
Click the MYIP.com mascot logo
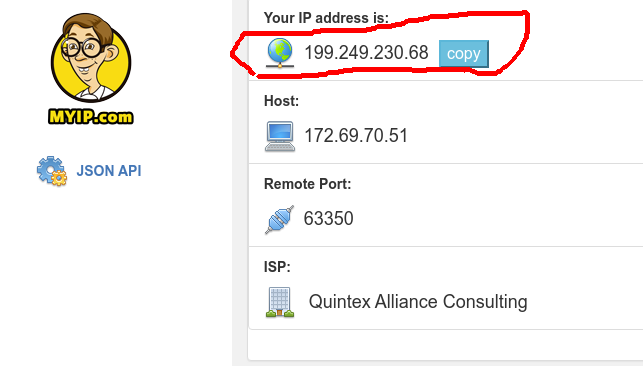(x=91, y=68)
